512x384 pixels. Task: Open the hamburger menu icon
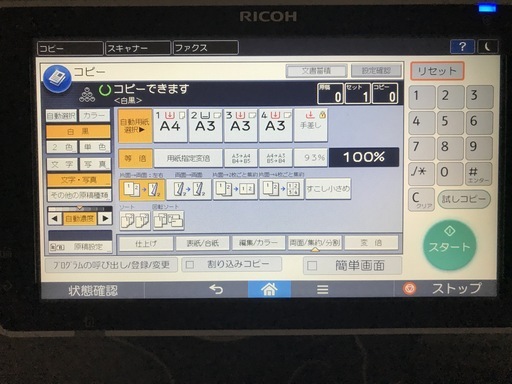point(322,289)
